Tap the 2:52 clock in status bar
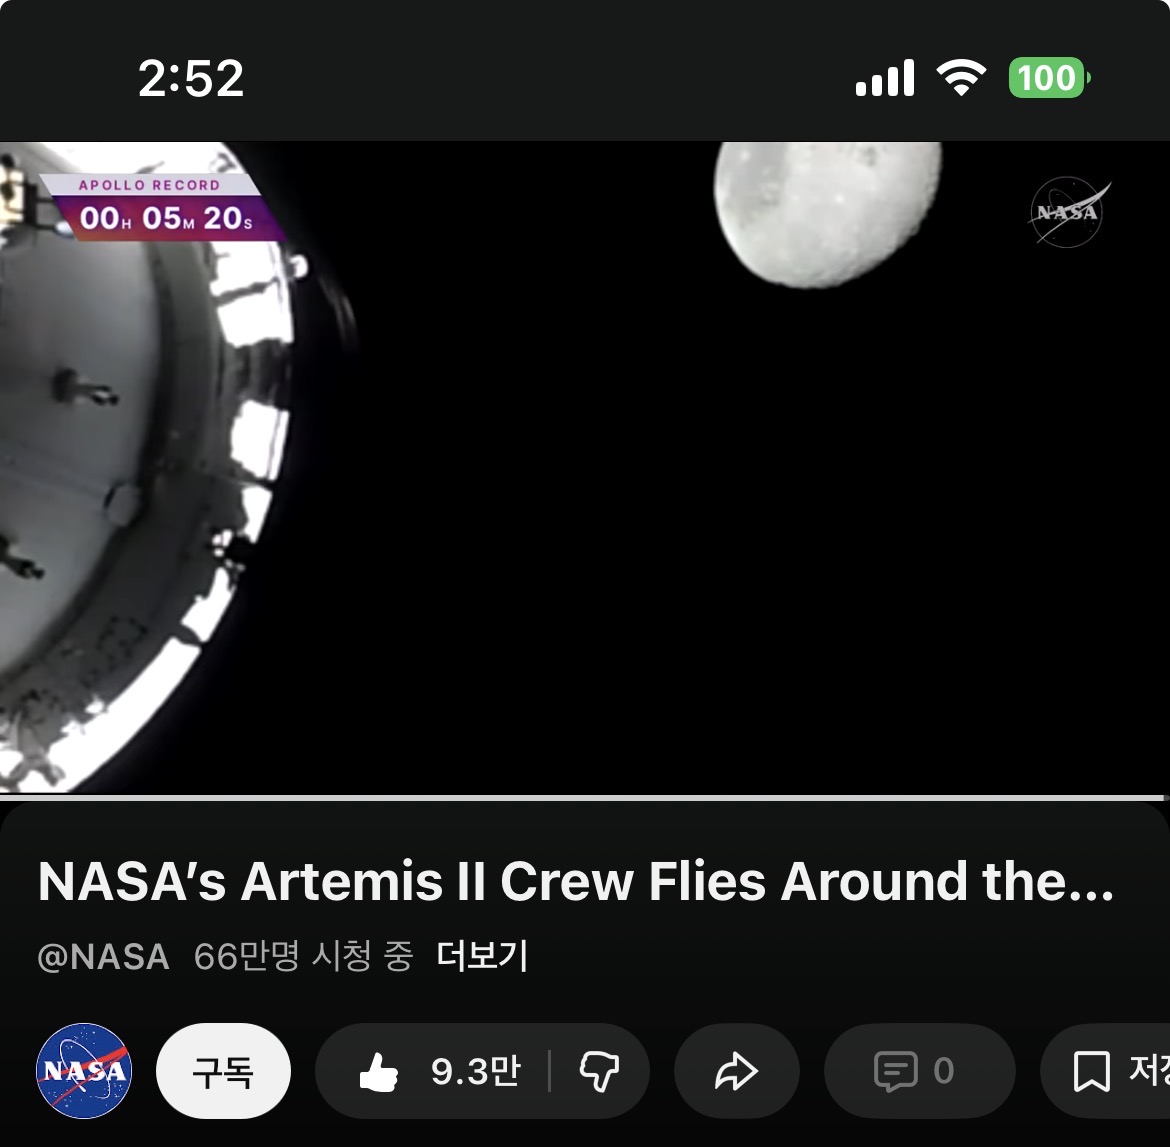Viewport: 1170px width, 1147px height. tap(191, 78)
